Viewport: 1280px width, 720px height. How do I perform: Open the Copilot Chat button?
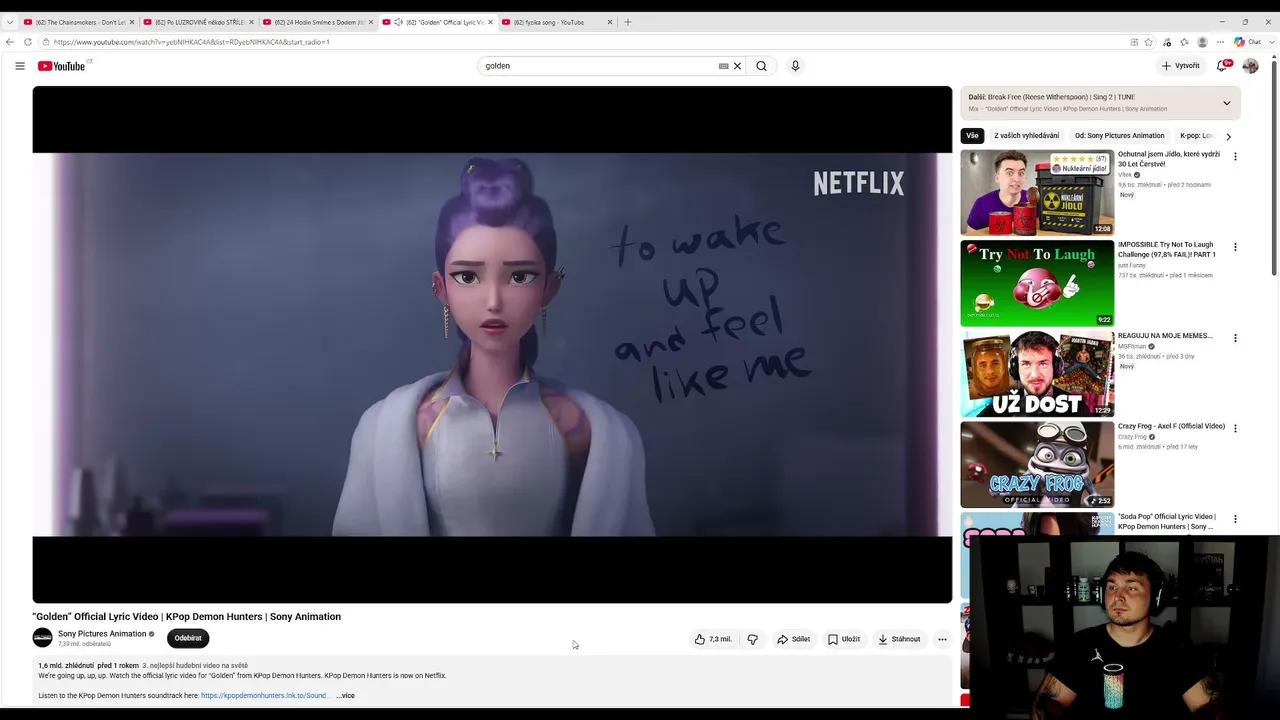click(x=1246, y=42)
